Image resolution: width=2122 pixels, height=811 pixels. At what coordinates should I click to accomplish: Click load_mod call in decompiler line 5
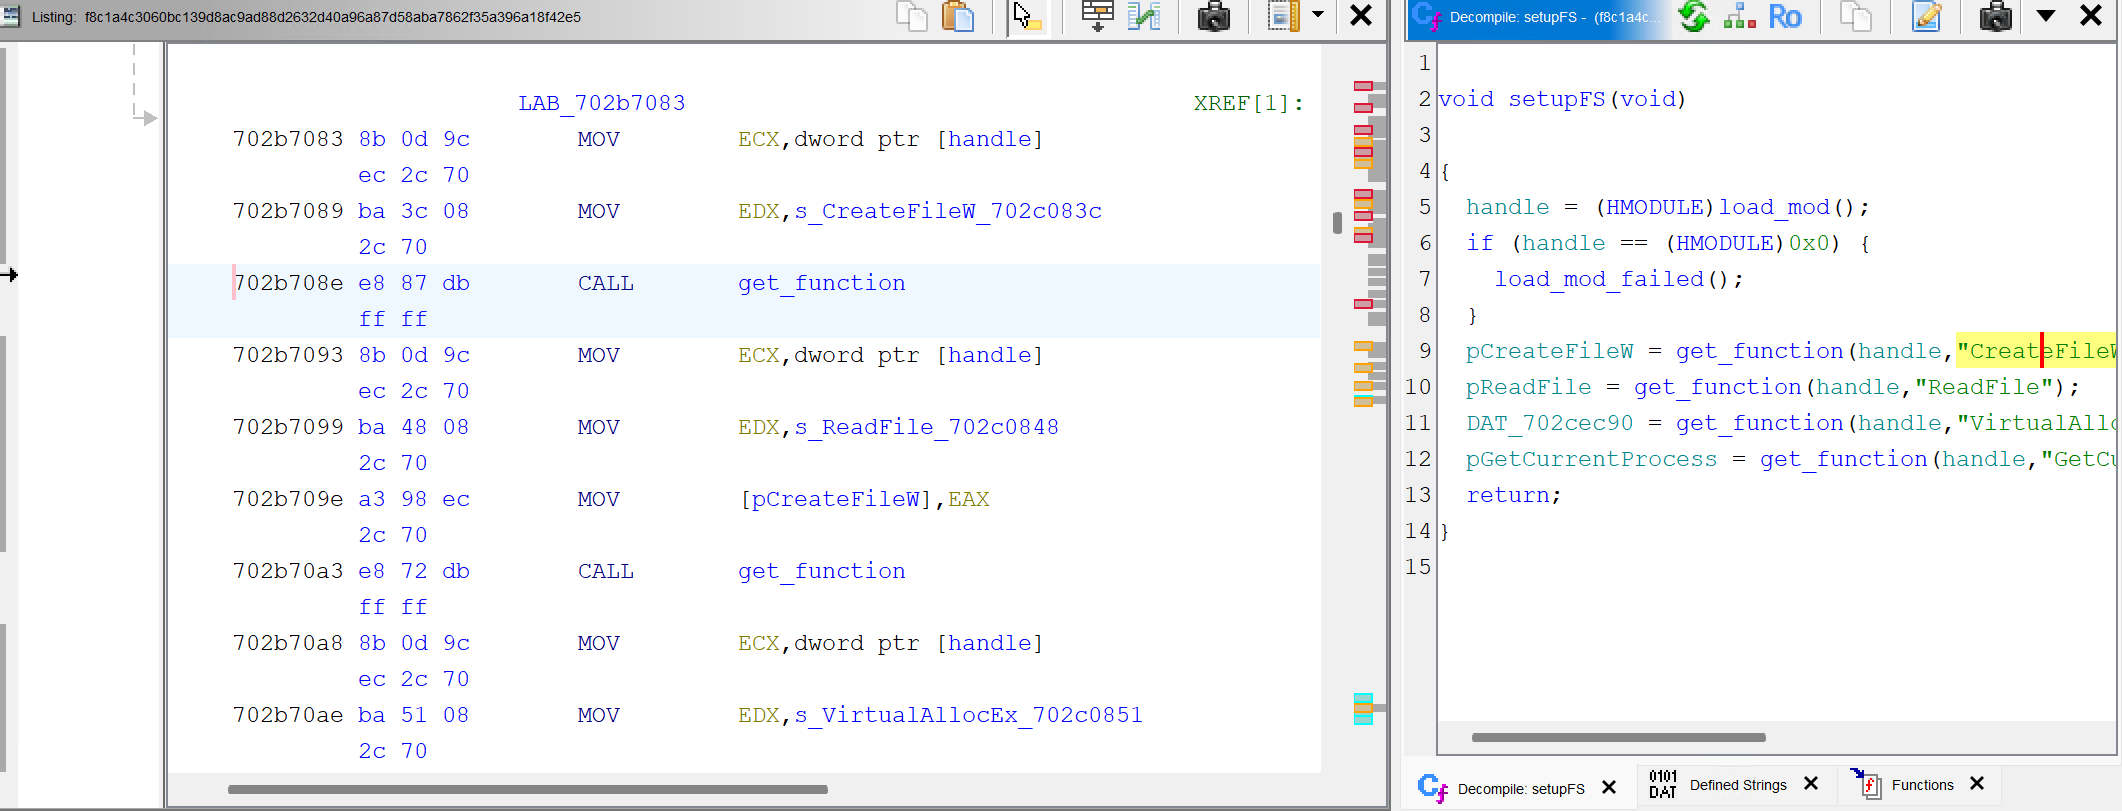[1774, 207]
